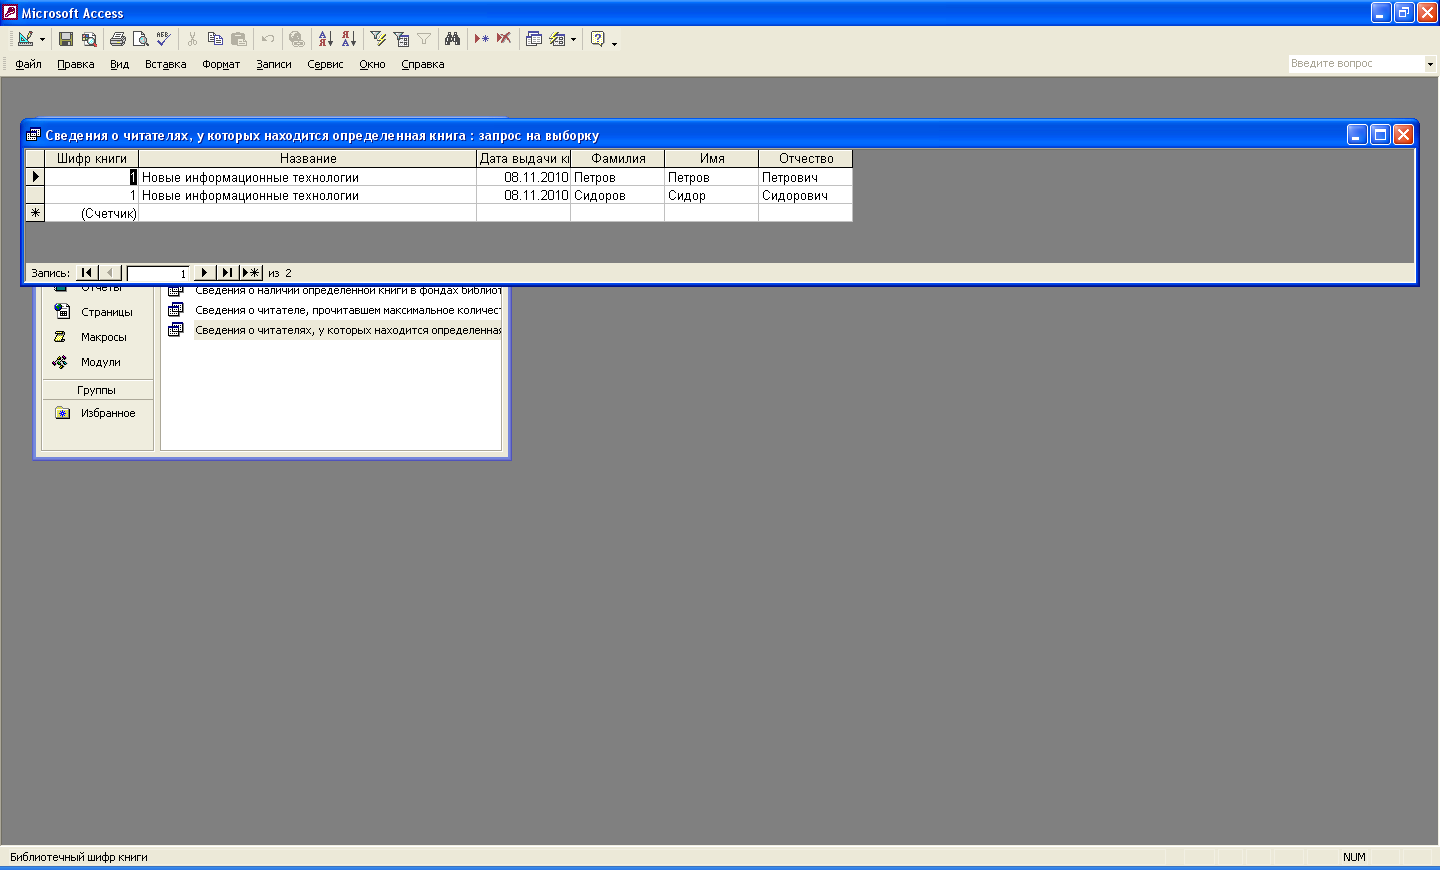Screen dimensions: 1440x870
Task: Open the Записи menu
Action: (273, 64)
